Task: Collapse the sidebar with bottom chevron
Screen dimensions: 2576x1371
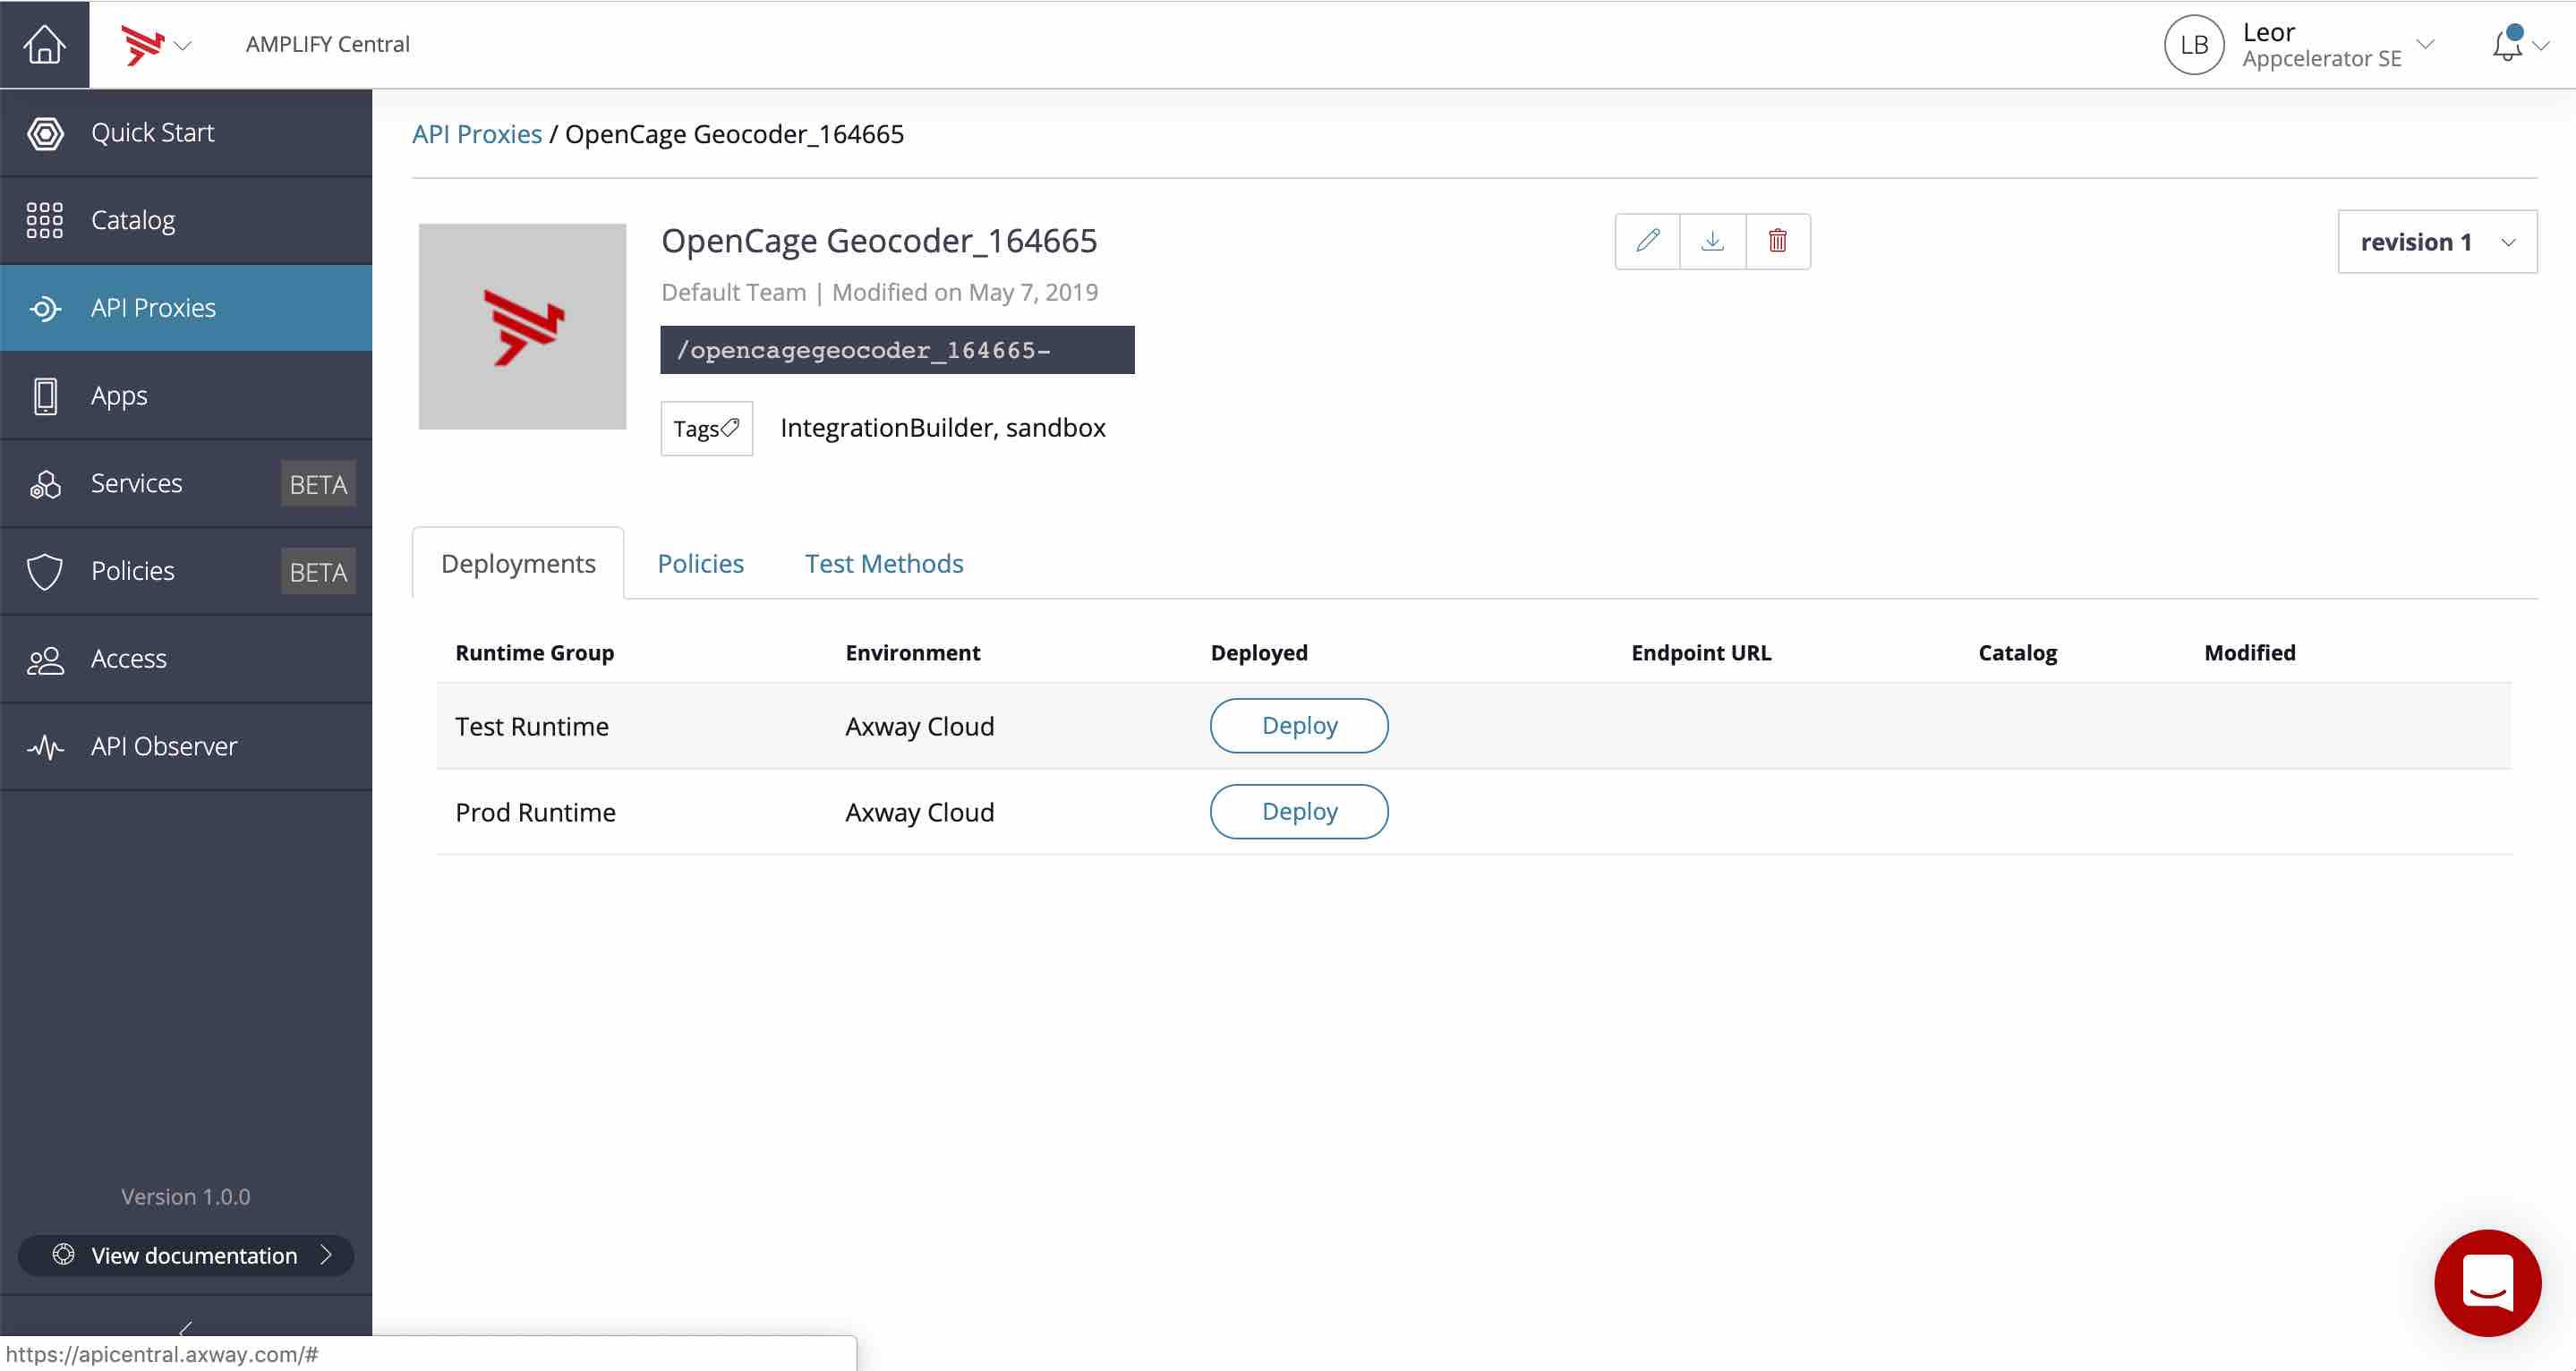Action: pyautogui.click(x=186, y=1328)
